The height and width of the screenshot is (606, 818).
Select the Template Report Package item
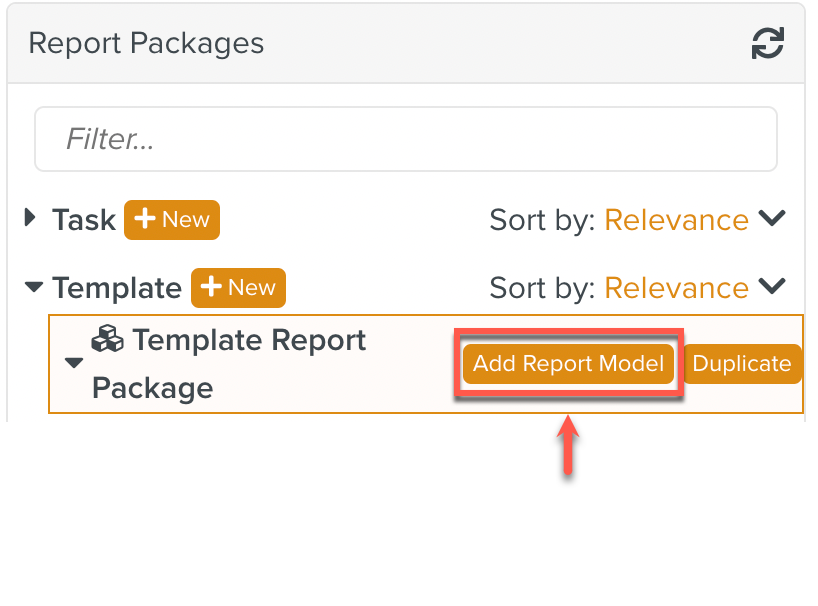(x=229, y=364)
